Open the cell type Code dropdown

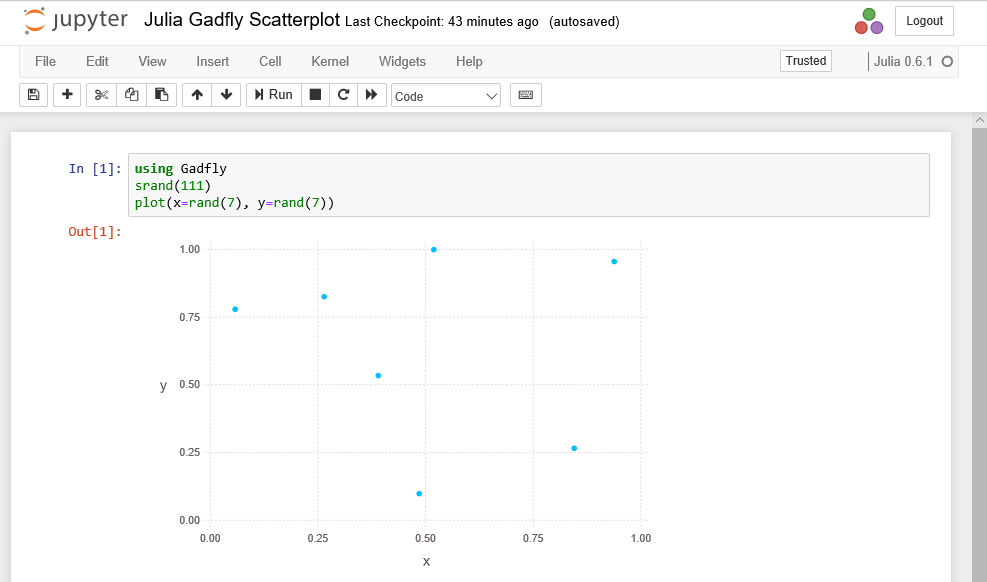pyautogui.click(x=446, y=96)
